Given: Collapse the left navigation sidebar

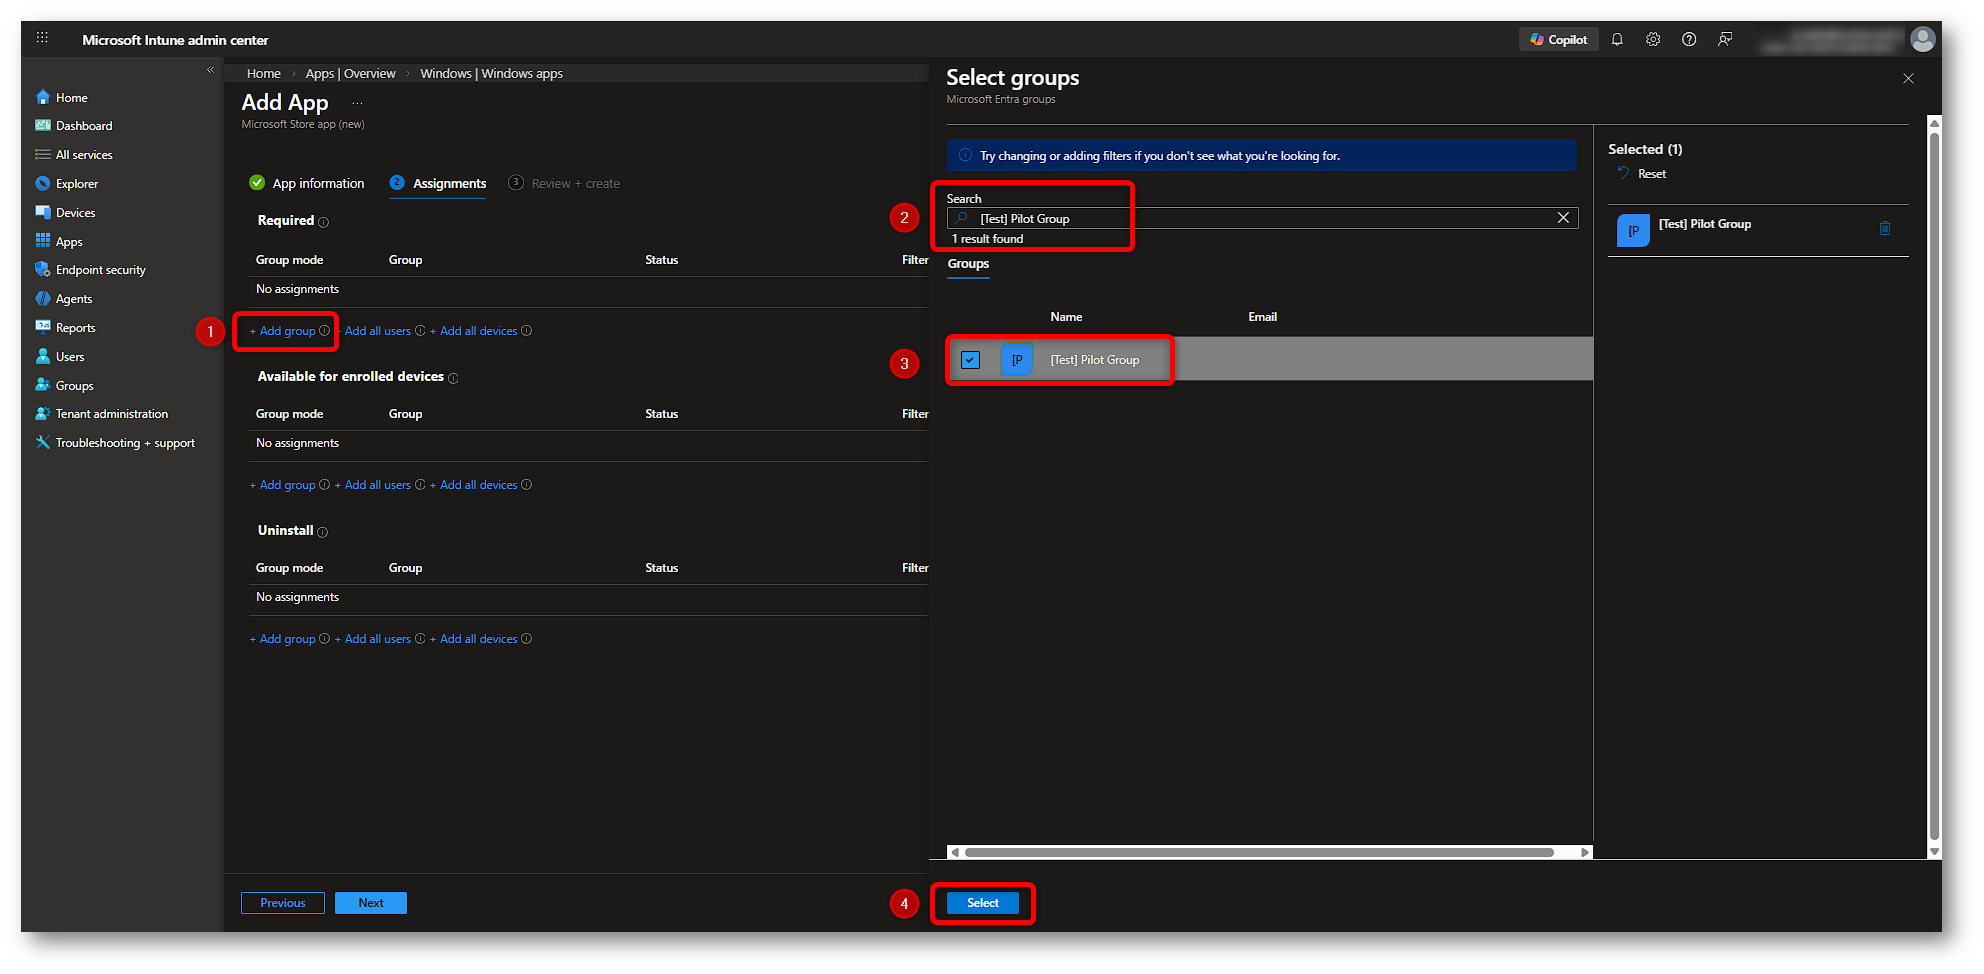Looking at the screenshot, I should [x=210, y=70].
